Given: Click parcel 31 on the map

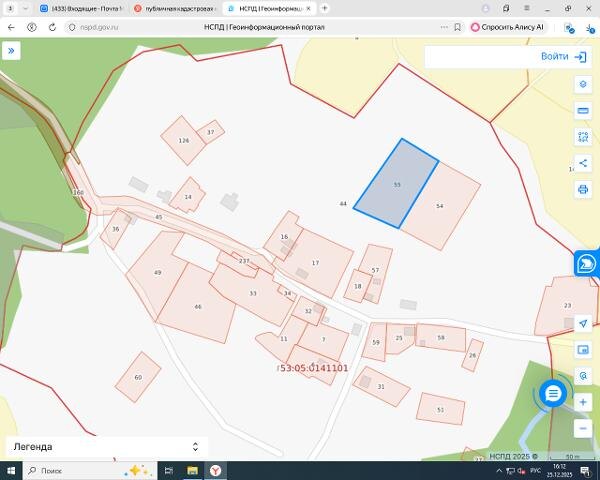Looking at the screenshot, I should click(x=381, y=387).
